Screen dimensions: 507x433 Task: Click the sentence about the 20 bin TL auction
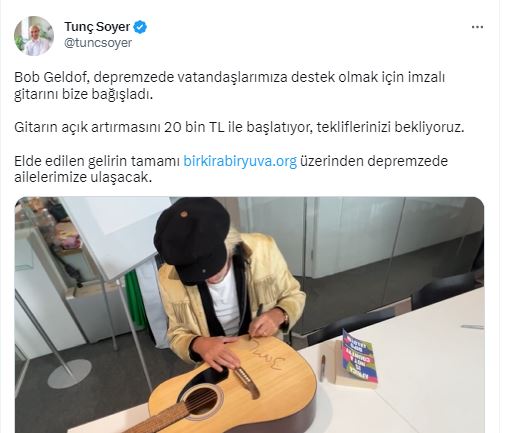239,127
